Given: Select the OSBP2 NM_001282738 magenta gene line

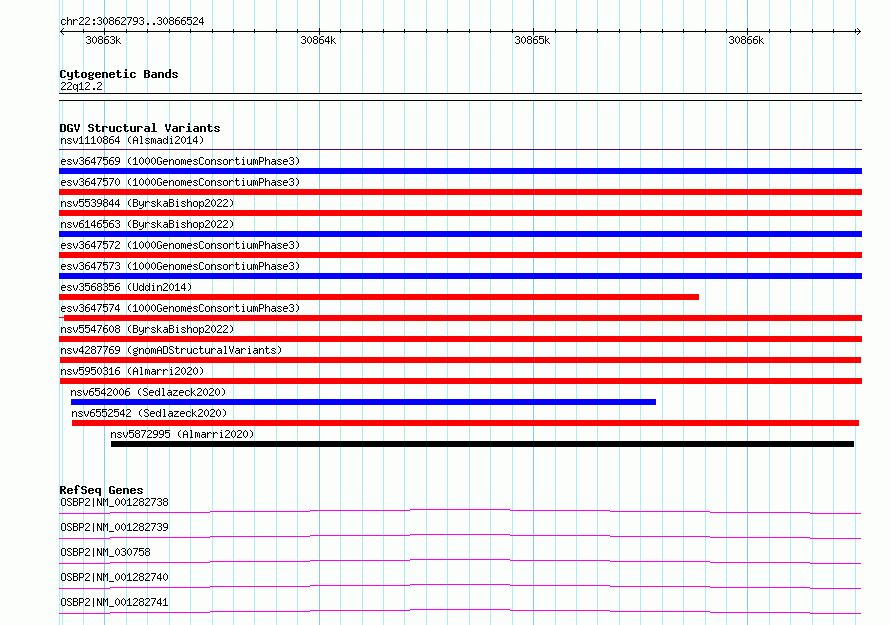Looking at the screenshot, I should click(460, 511).
